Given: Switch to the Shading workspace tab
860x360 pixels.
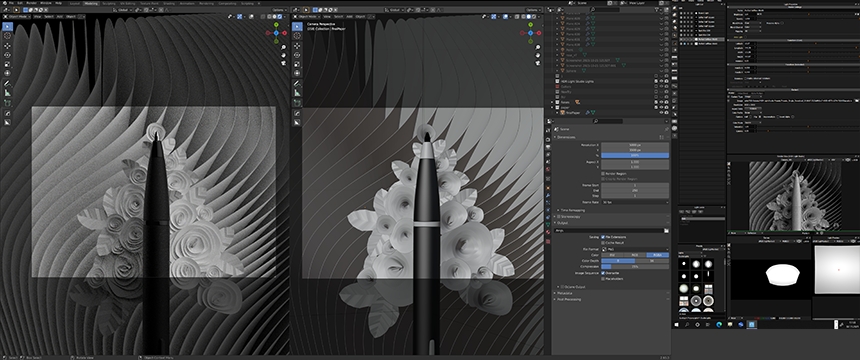Looking at the screenshot, I should click(169, 3).
